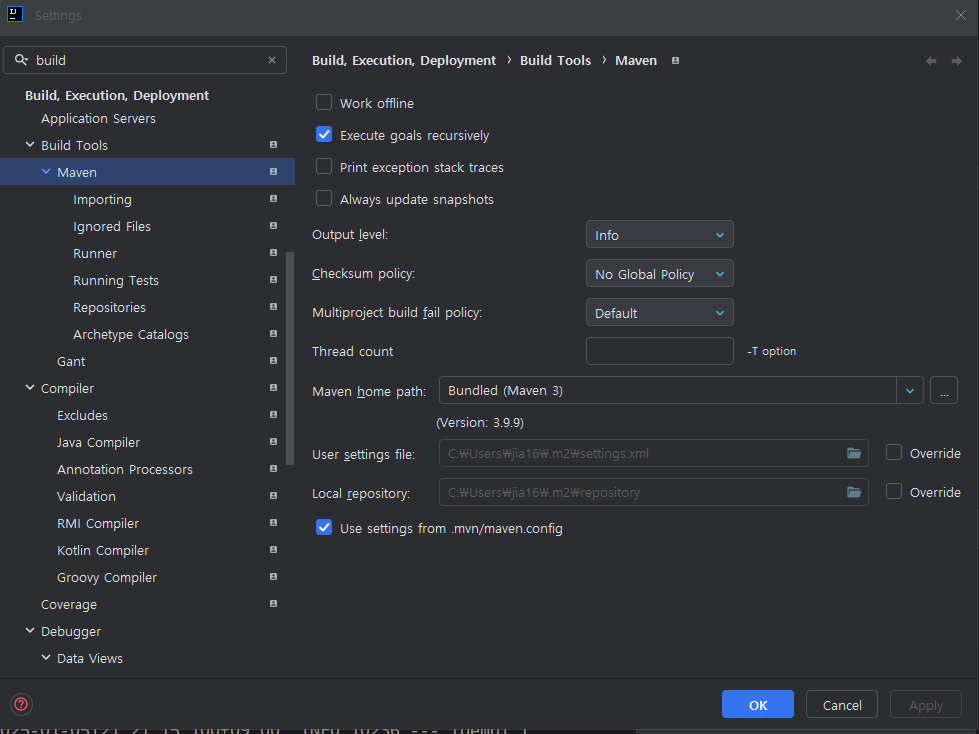Open the Repositories settings page

pyautogui.click(x=109, y=308)
